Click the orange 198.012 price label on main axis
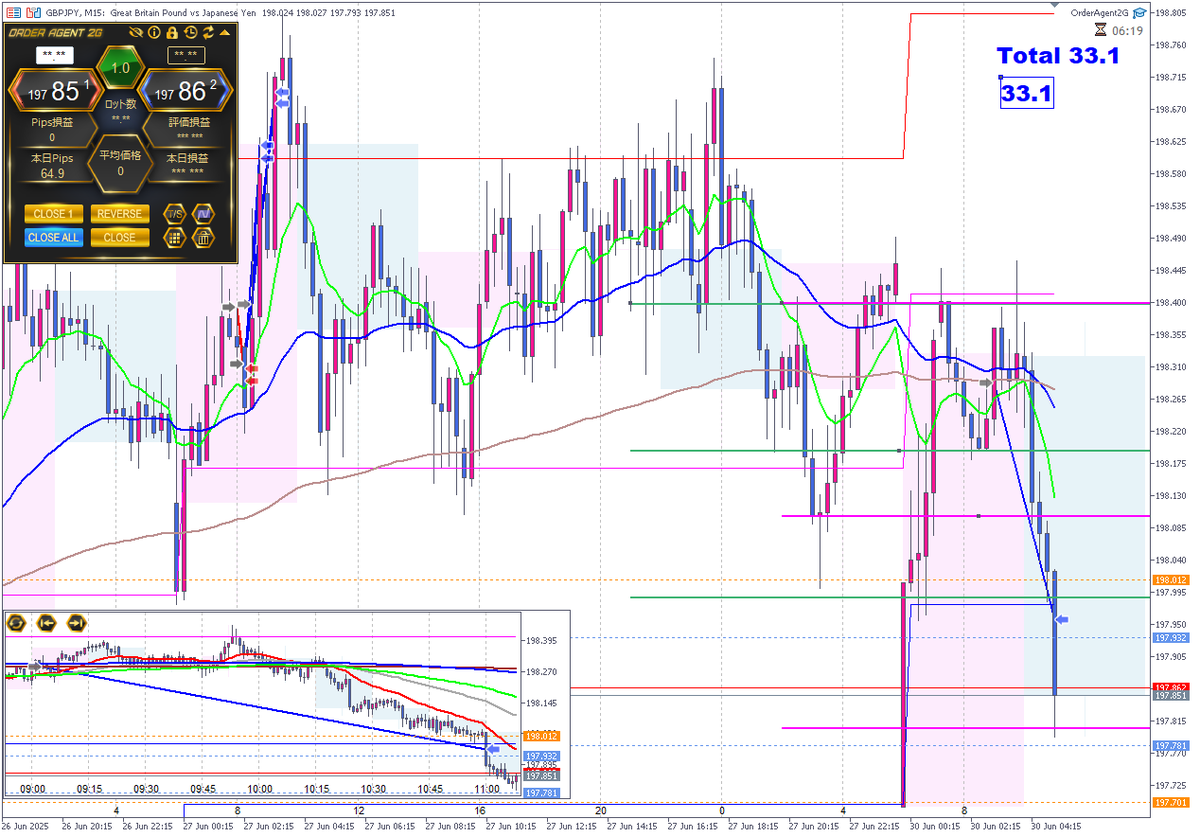 [1169, 580]
